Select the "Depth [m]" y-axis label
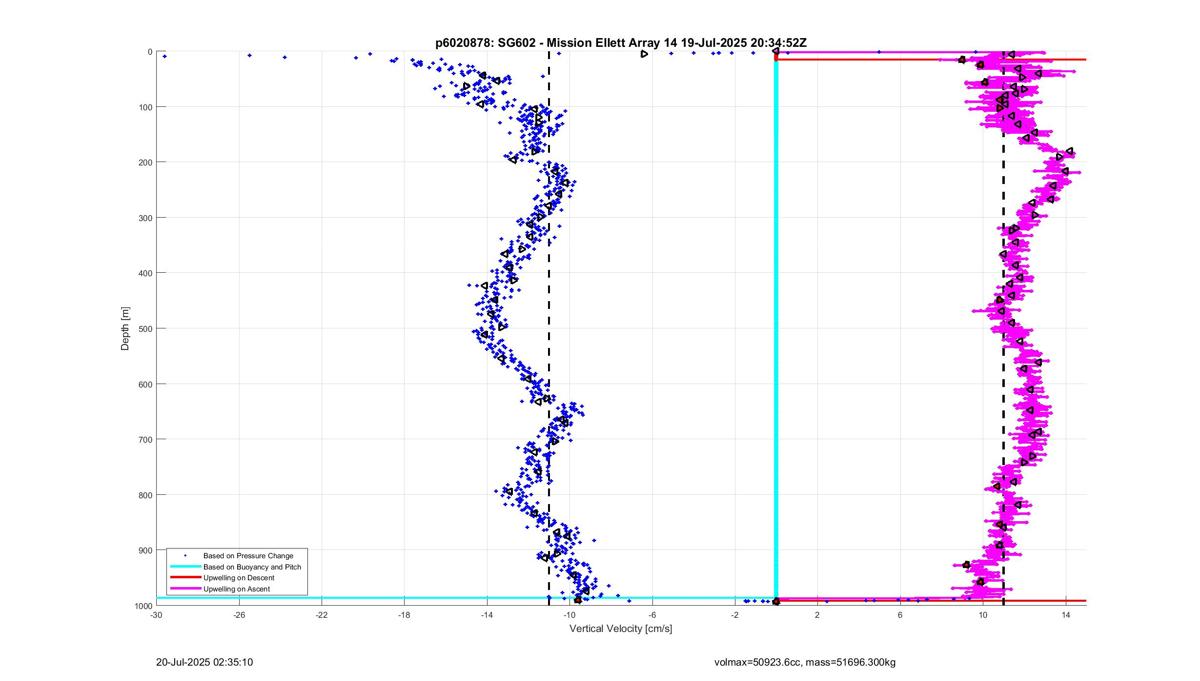1200x681 pixels. [x=126, y=328]
